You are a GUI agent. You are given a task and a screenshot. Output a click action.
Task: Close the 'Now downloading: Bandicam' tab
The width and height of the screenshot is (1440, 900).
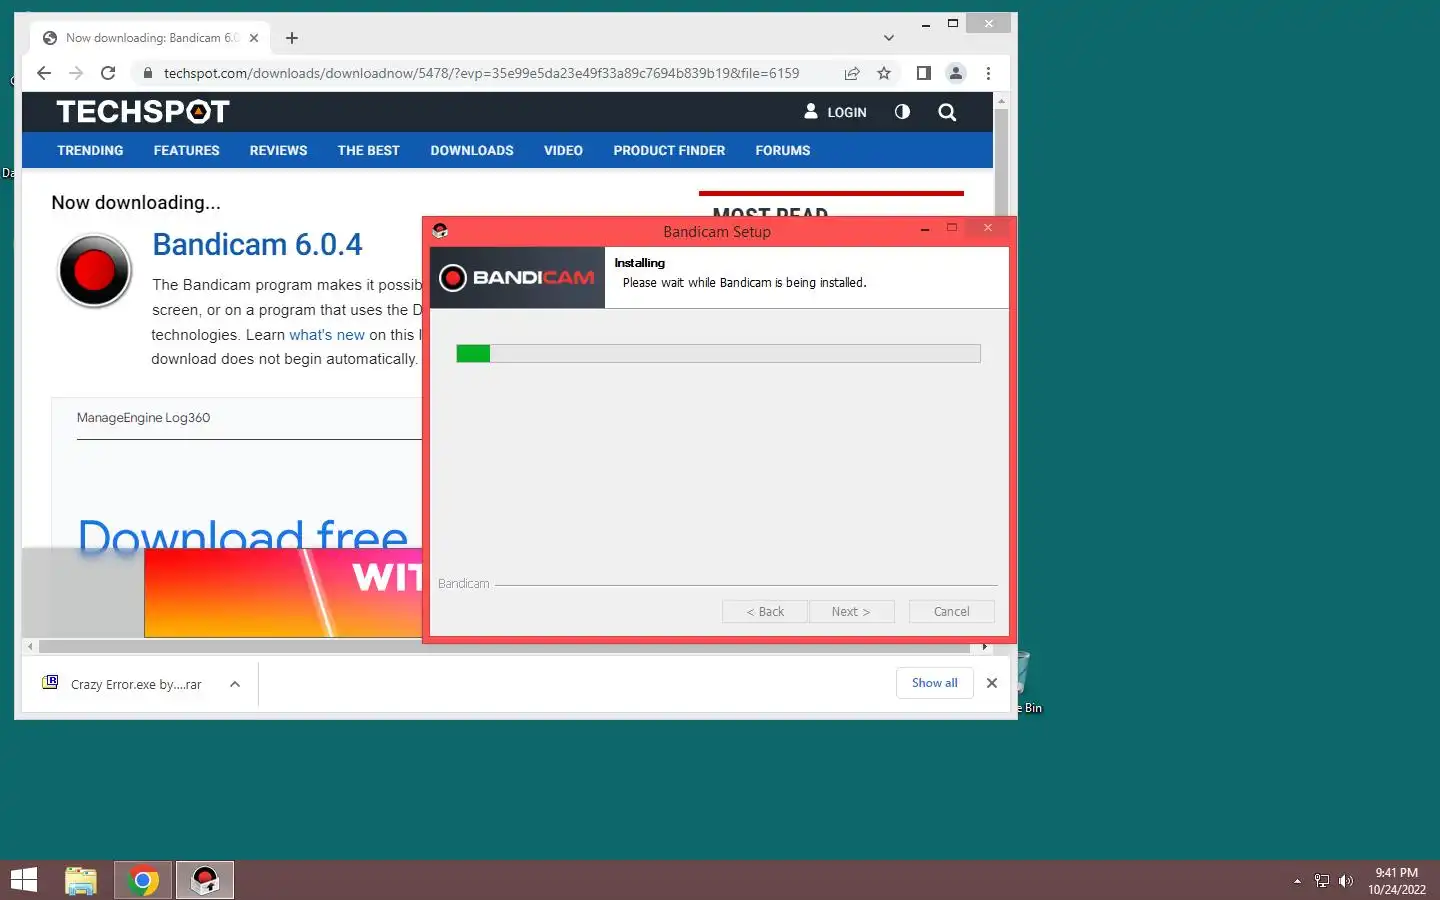(254, 38)
